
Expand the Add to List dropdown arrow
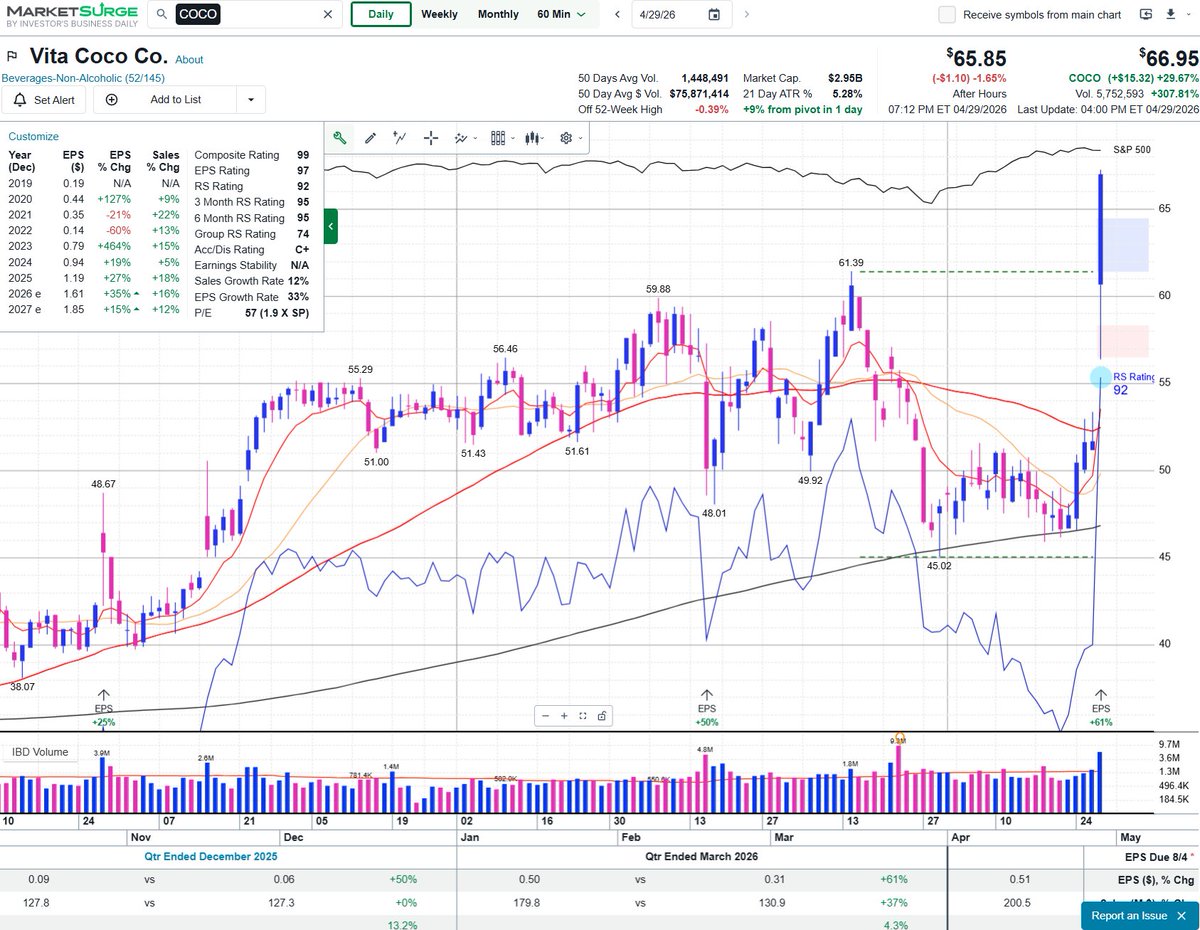(x=250, y=100)
